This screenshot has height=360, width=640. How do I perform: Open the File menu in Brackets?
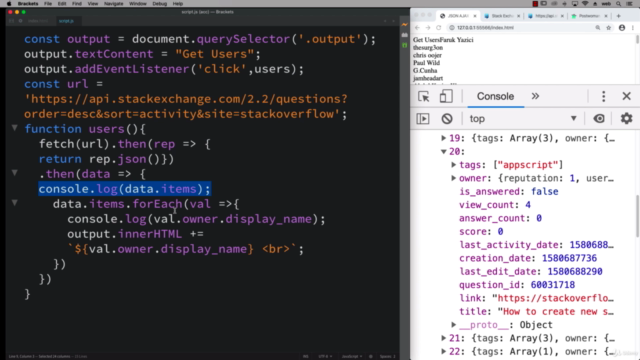[x=48, y=4]
